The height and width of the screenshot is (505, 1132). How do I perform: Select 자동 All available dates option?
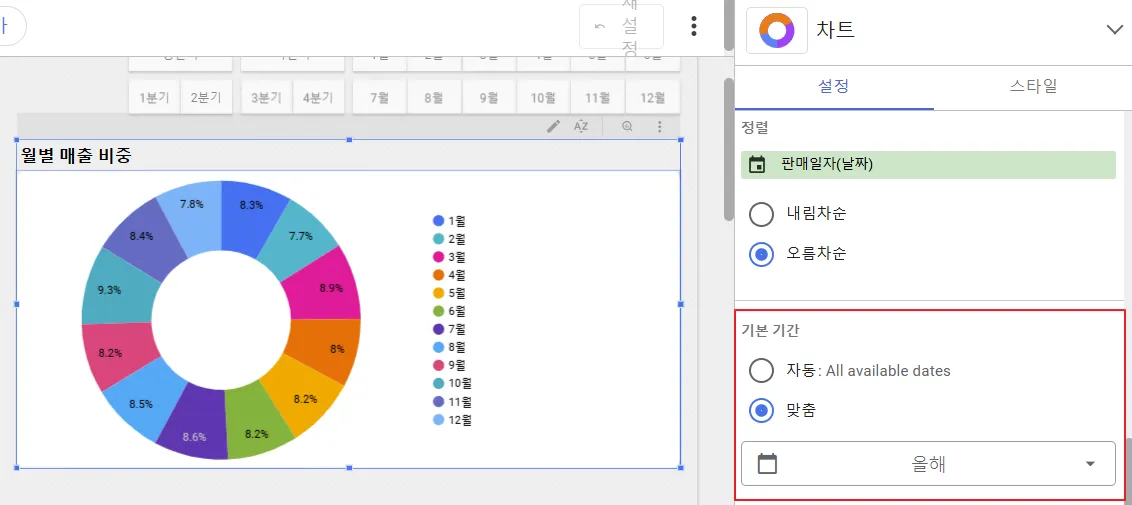[x=761, y=371]
